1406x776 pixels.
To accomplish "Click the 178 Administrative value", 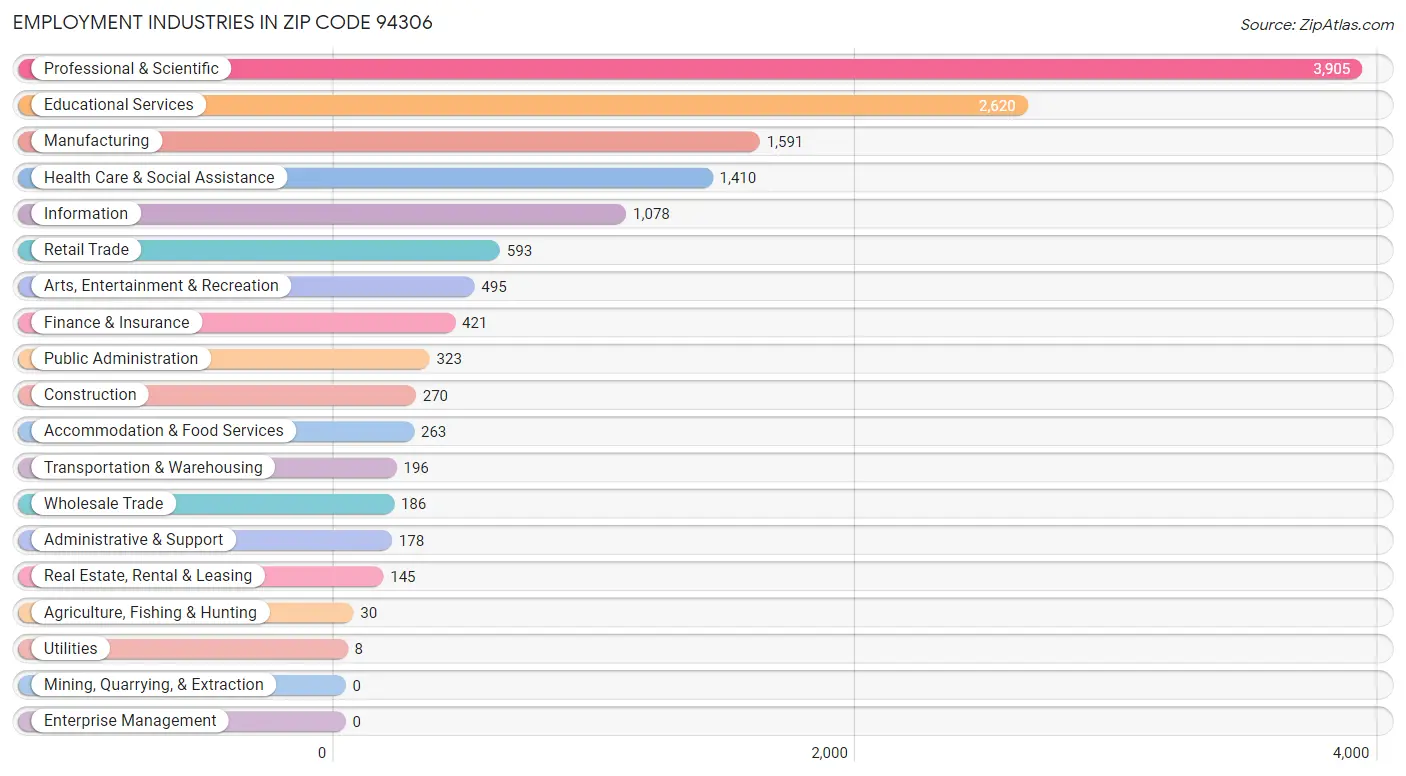I will pyautogui.click(x=411, y=541).
